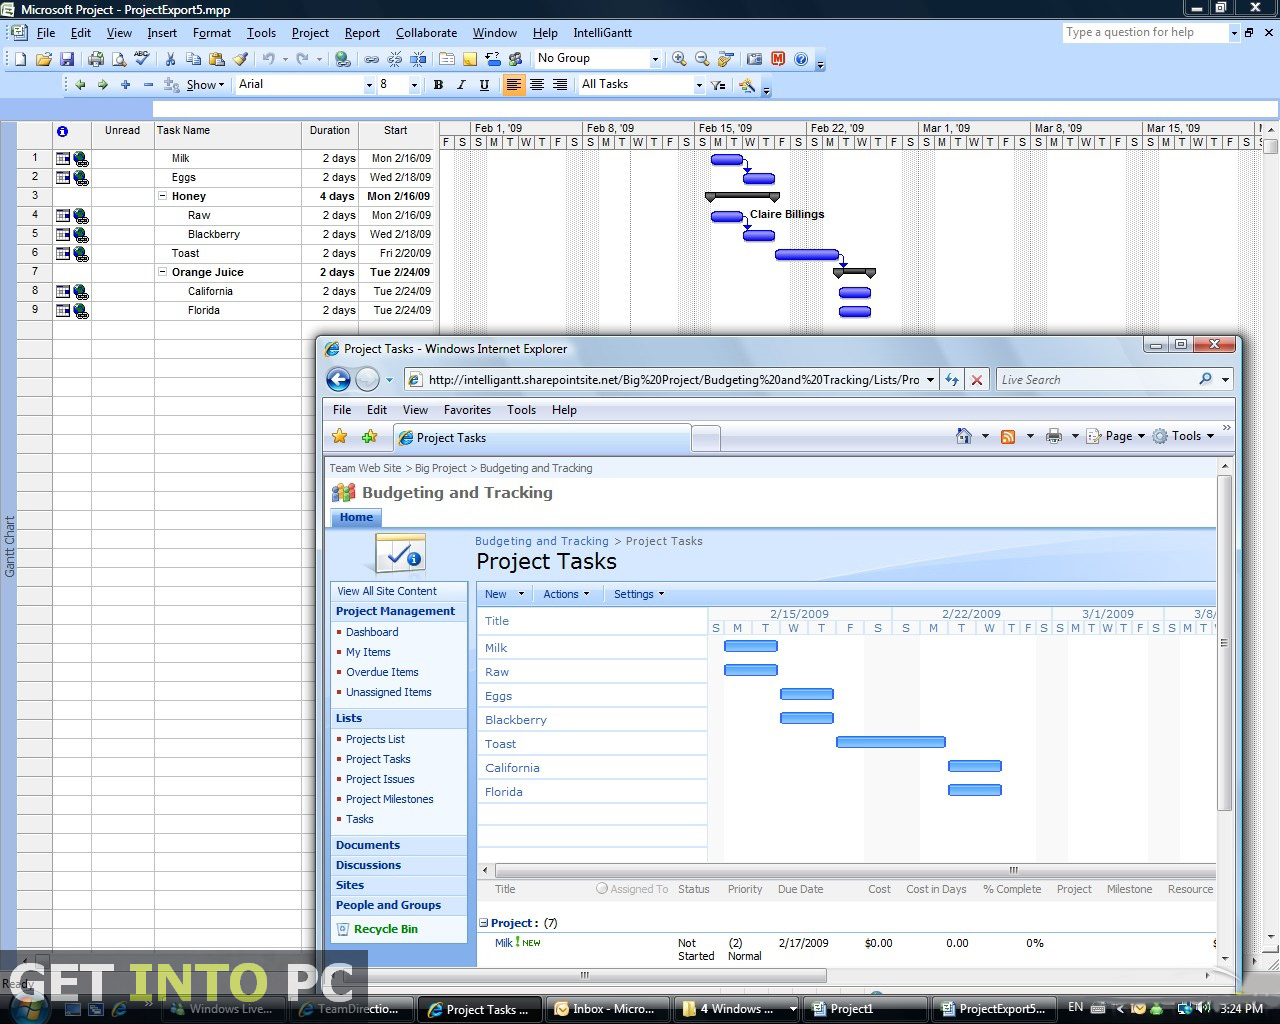
Task: Open the Collaborate menu in Project
Action: click(426, 33)
